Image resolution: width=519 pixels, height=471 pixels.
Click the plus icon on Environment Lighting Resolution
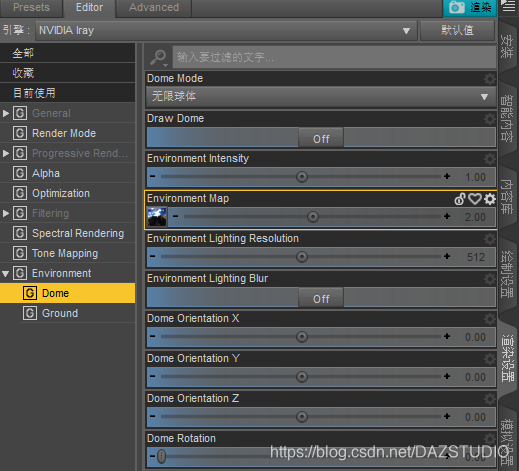pos(447,256)
